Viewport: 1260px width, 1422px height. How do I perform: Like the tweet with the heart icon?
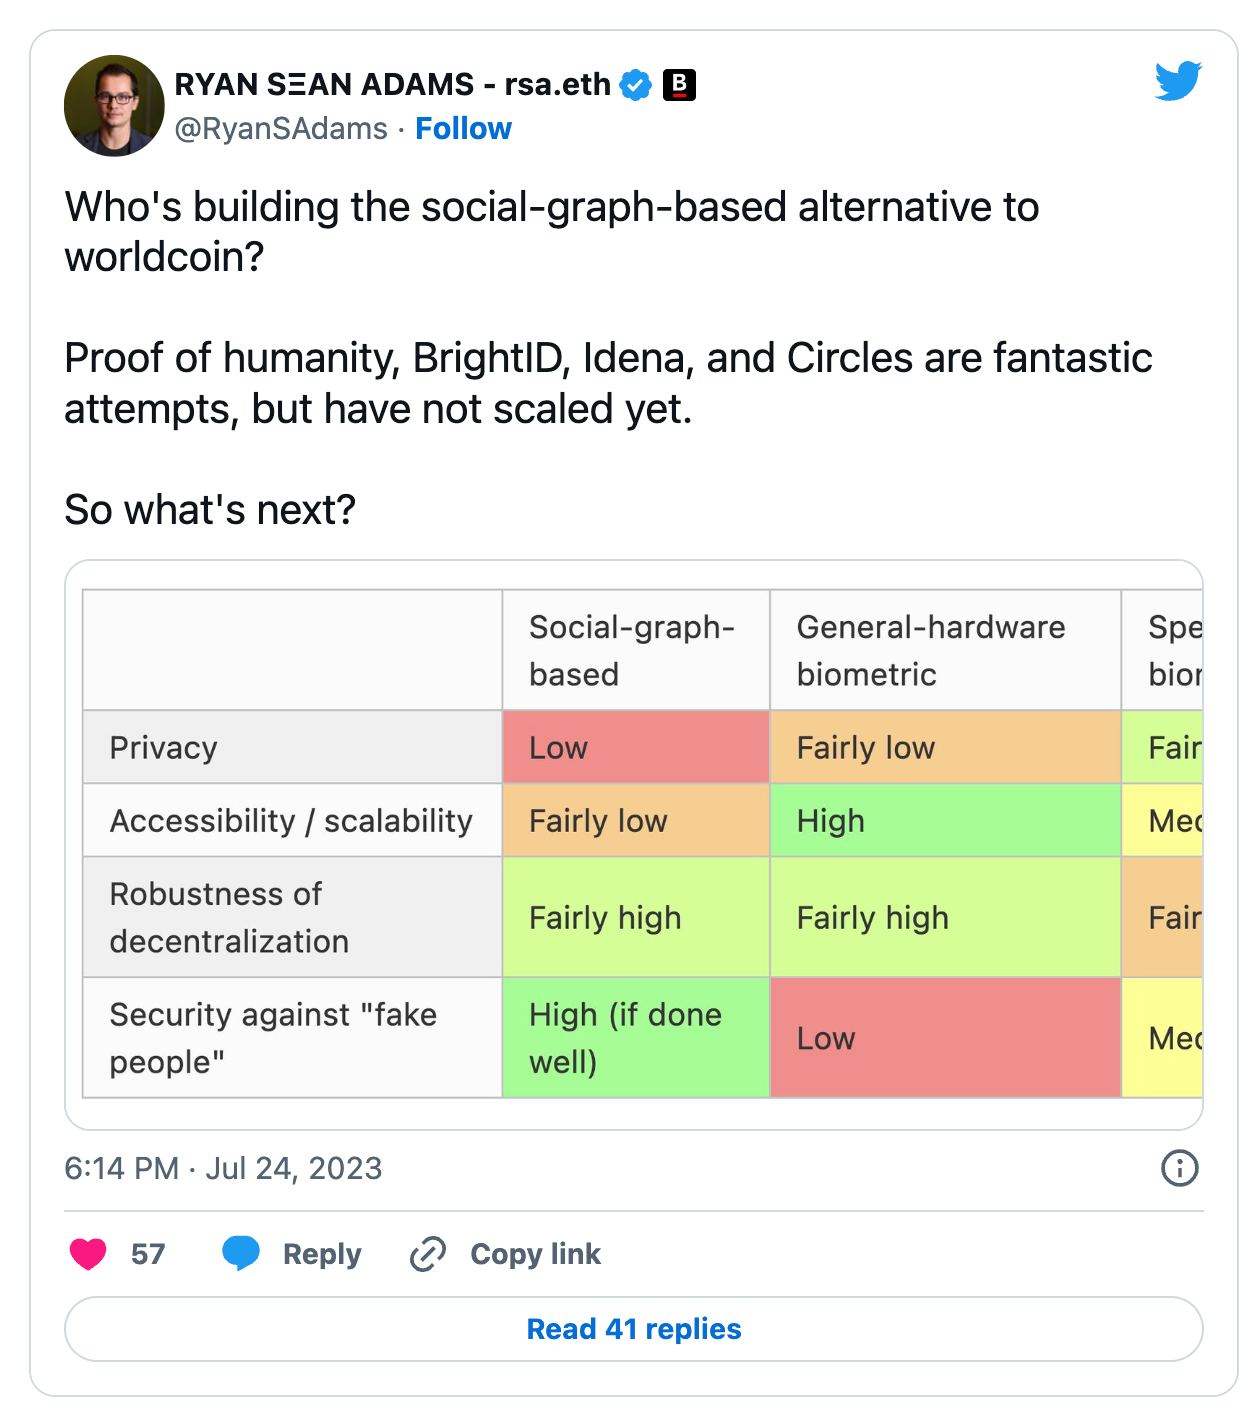pos(88,1253)
